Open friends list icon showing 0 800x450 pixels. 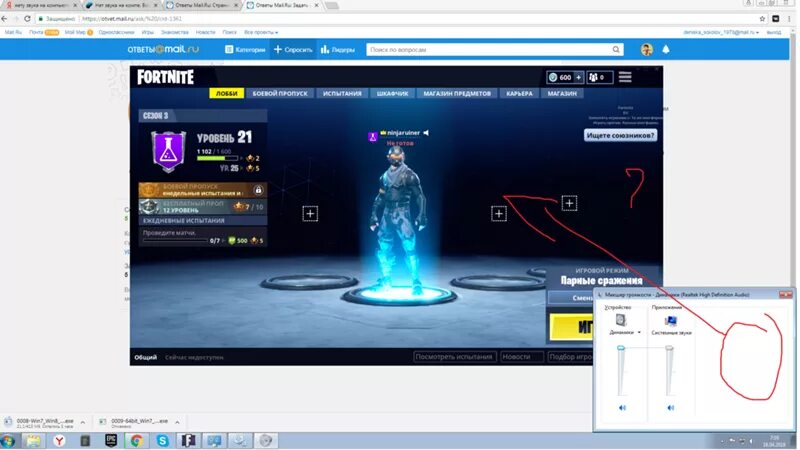(x=599, y=78)
